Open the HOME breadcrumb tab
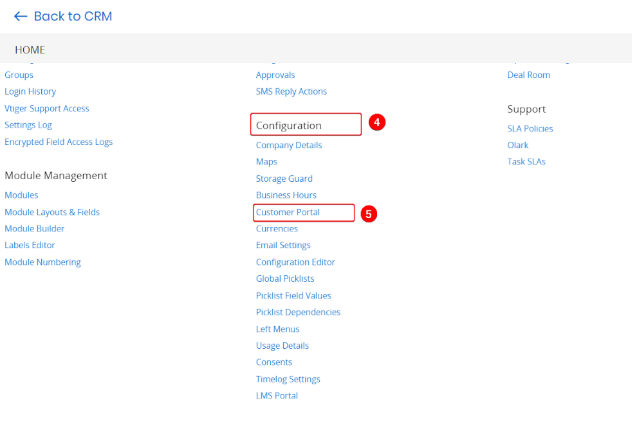The width and height of the screenshot is (632, 421). click(30, 50)
